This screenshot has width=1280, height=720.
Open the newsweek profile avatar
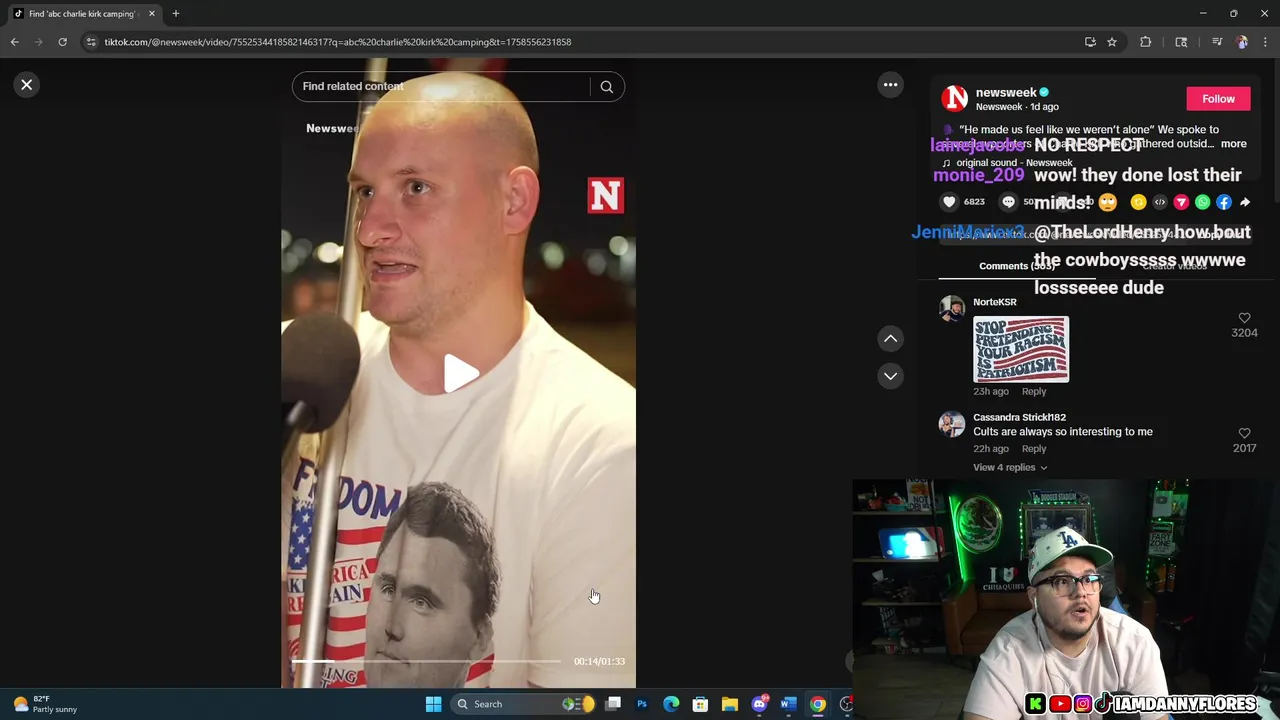pos(955,98)
